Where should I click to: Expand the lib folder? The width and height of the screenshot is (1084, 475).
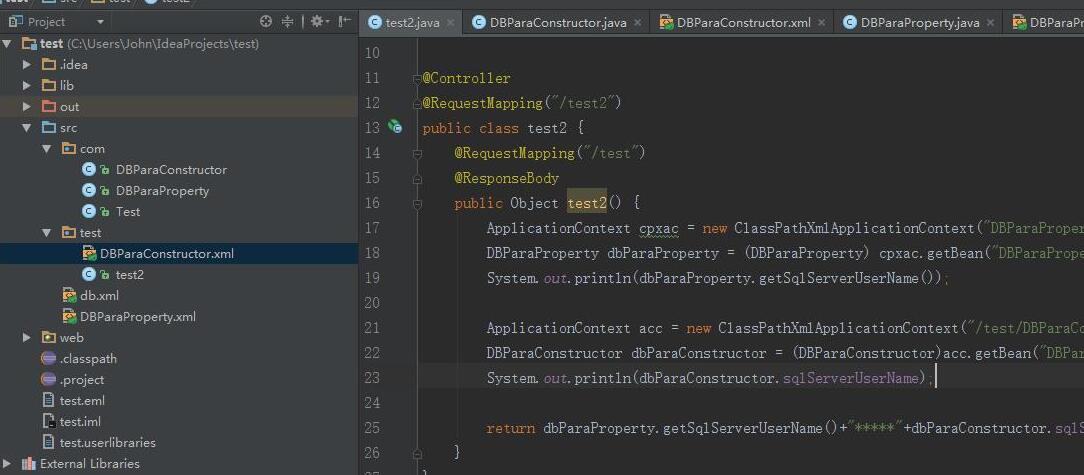[27, 86]
